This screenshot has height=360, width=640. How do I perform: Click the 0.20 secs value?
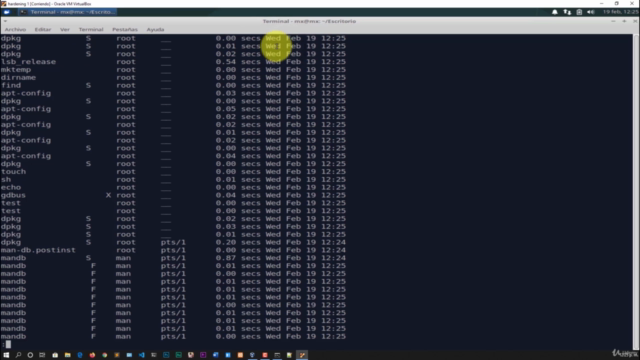238,242
